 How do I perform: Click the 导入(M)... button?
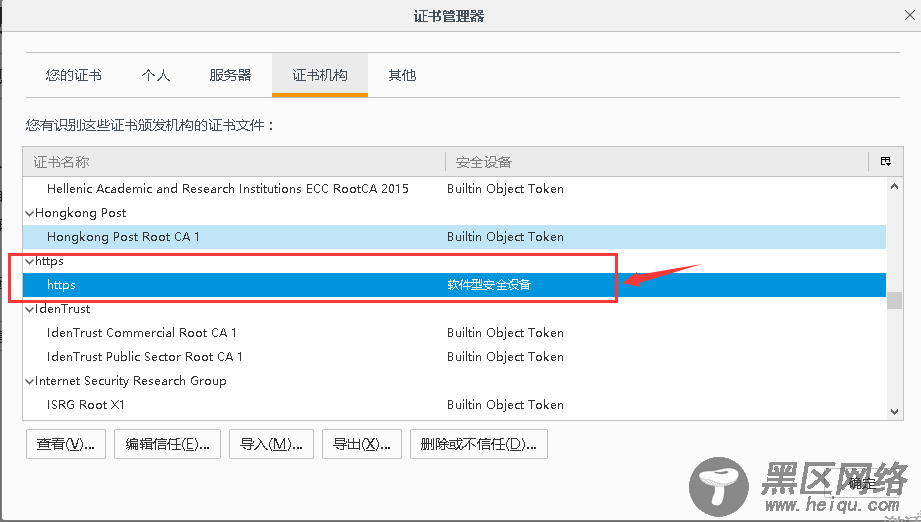pyautogui.click(x=271, y=444)
